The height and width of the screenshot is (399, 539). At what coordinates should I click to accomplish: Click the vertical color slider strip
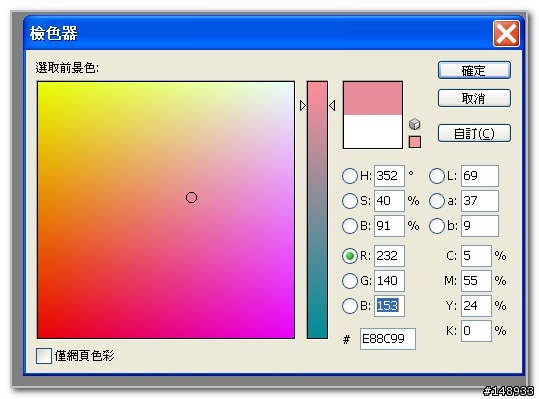(317, 210)
